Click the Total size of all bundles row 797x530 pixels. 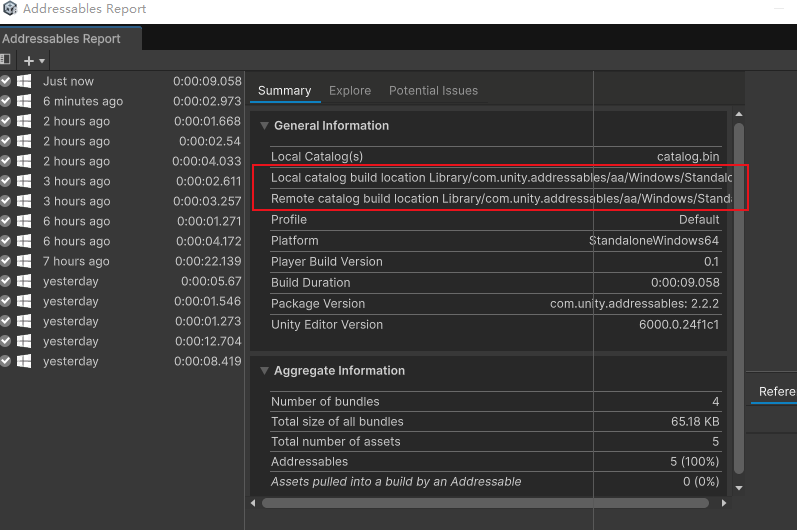(x=496, y=421)
